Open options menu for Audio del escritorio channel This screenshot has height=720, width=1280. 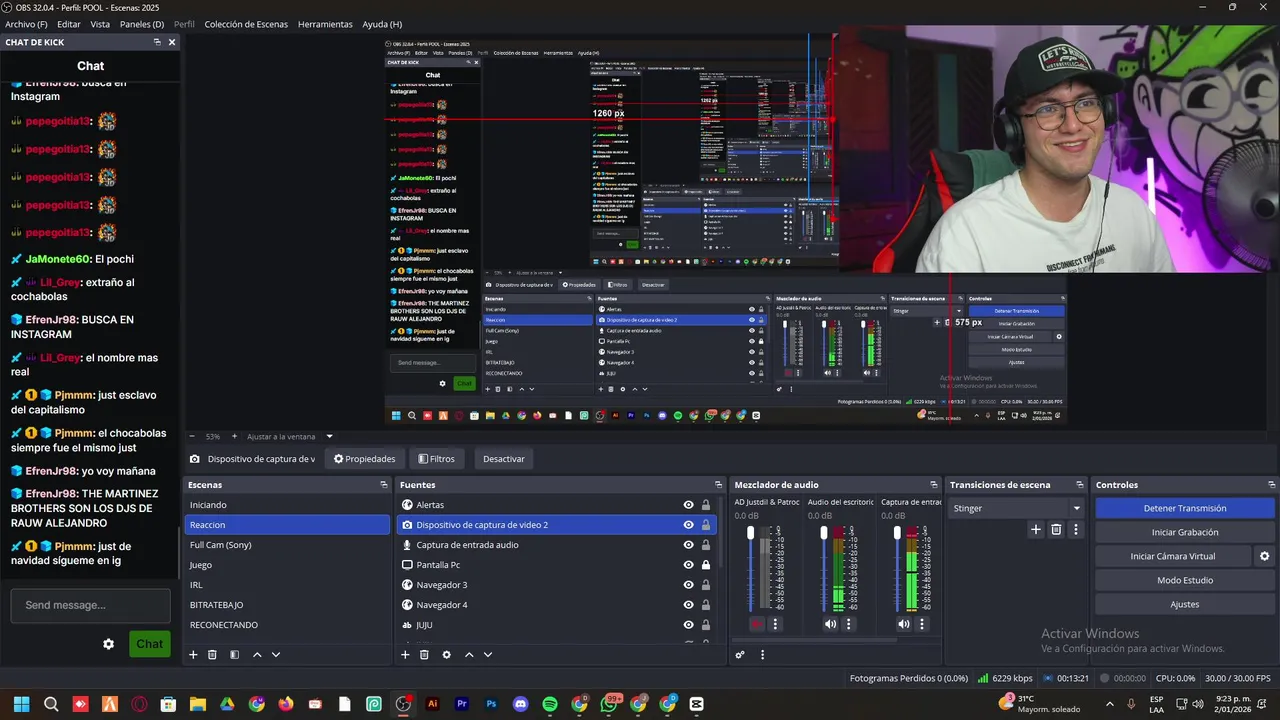click(x=849, y=624)
